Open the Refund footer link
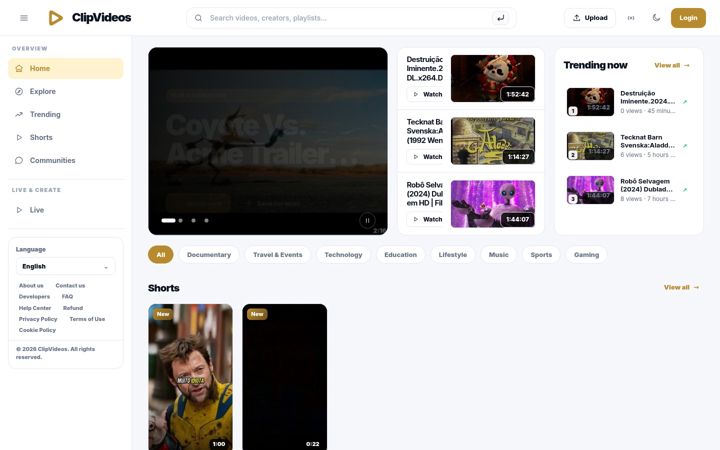 tap(73, 308)
